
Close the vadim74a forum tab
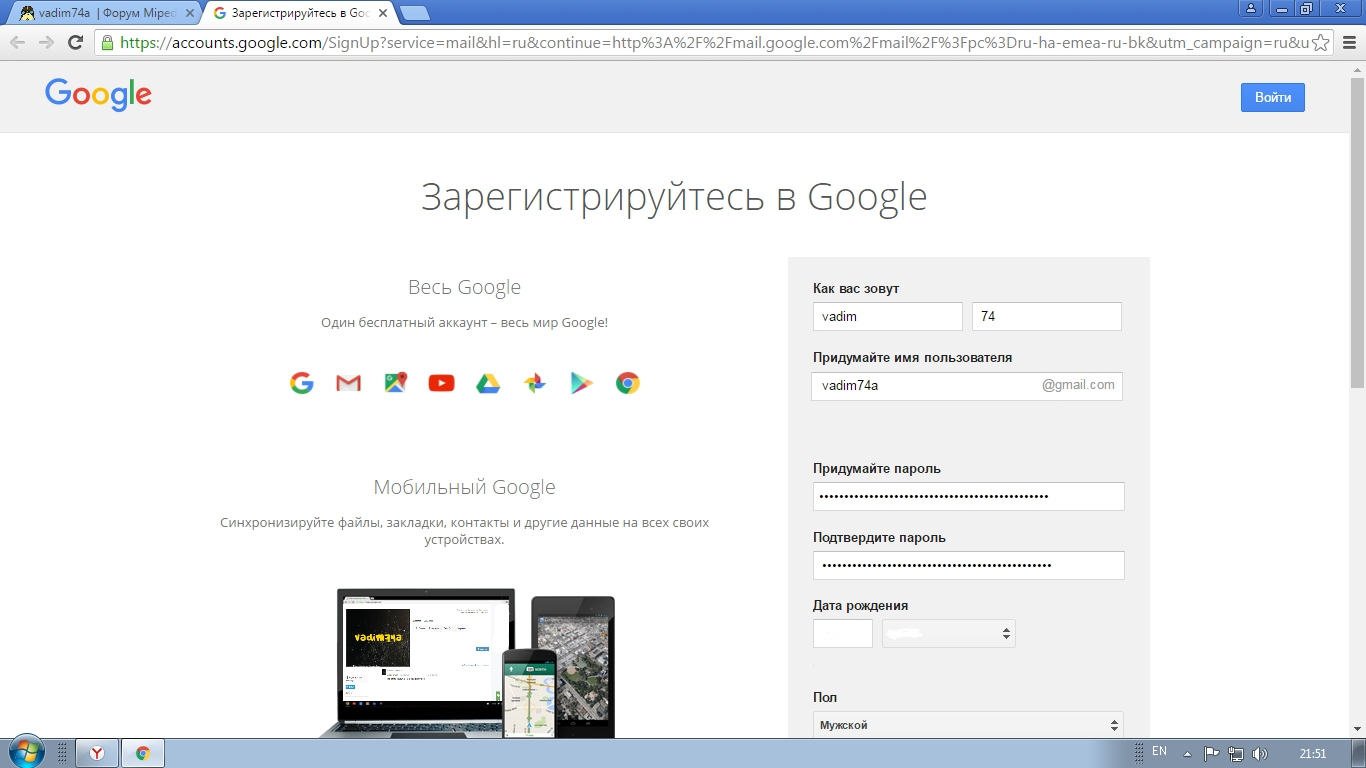click(189, 13)
